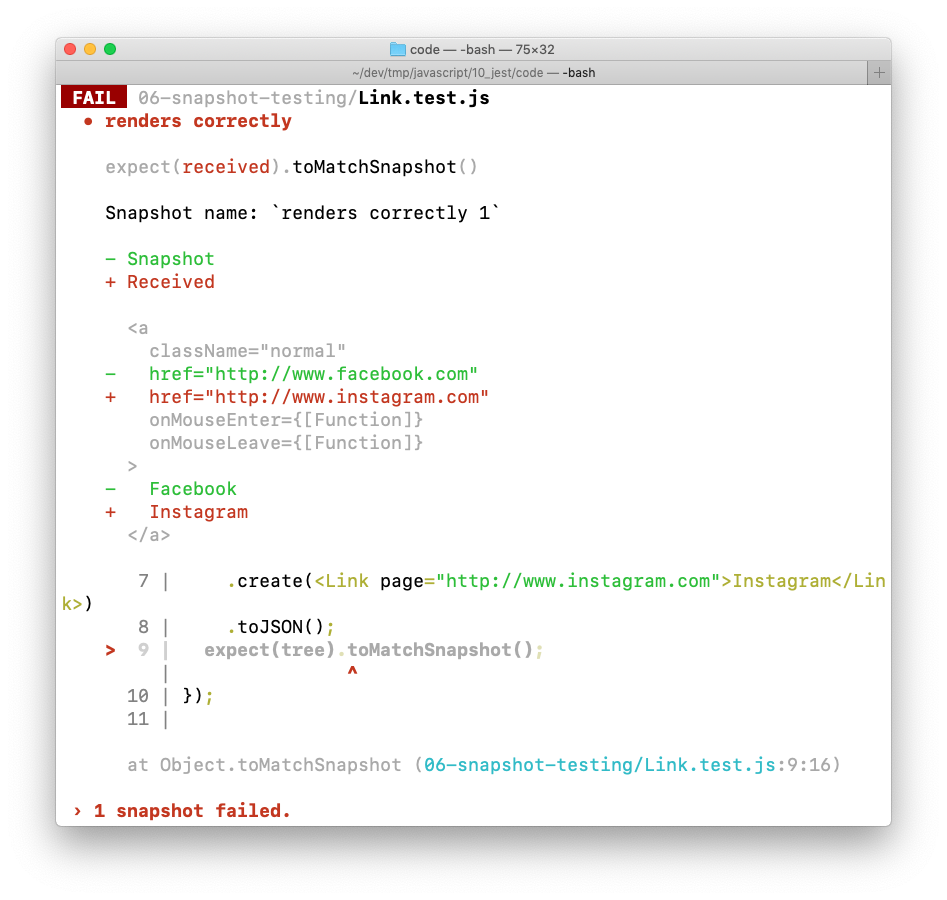Click the 'renders correctly' test title

tap(198, 121)
